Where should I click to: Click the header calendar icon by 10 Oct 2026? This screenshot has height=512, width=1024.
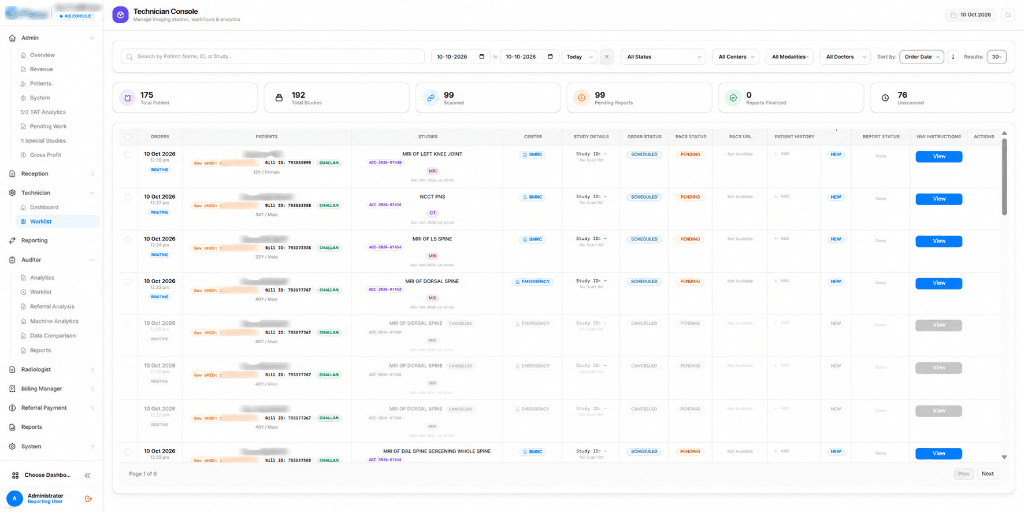tap(953, 14)
